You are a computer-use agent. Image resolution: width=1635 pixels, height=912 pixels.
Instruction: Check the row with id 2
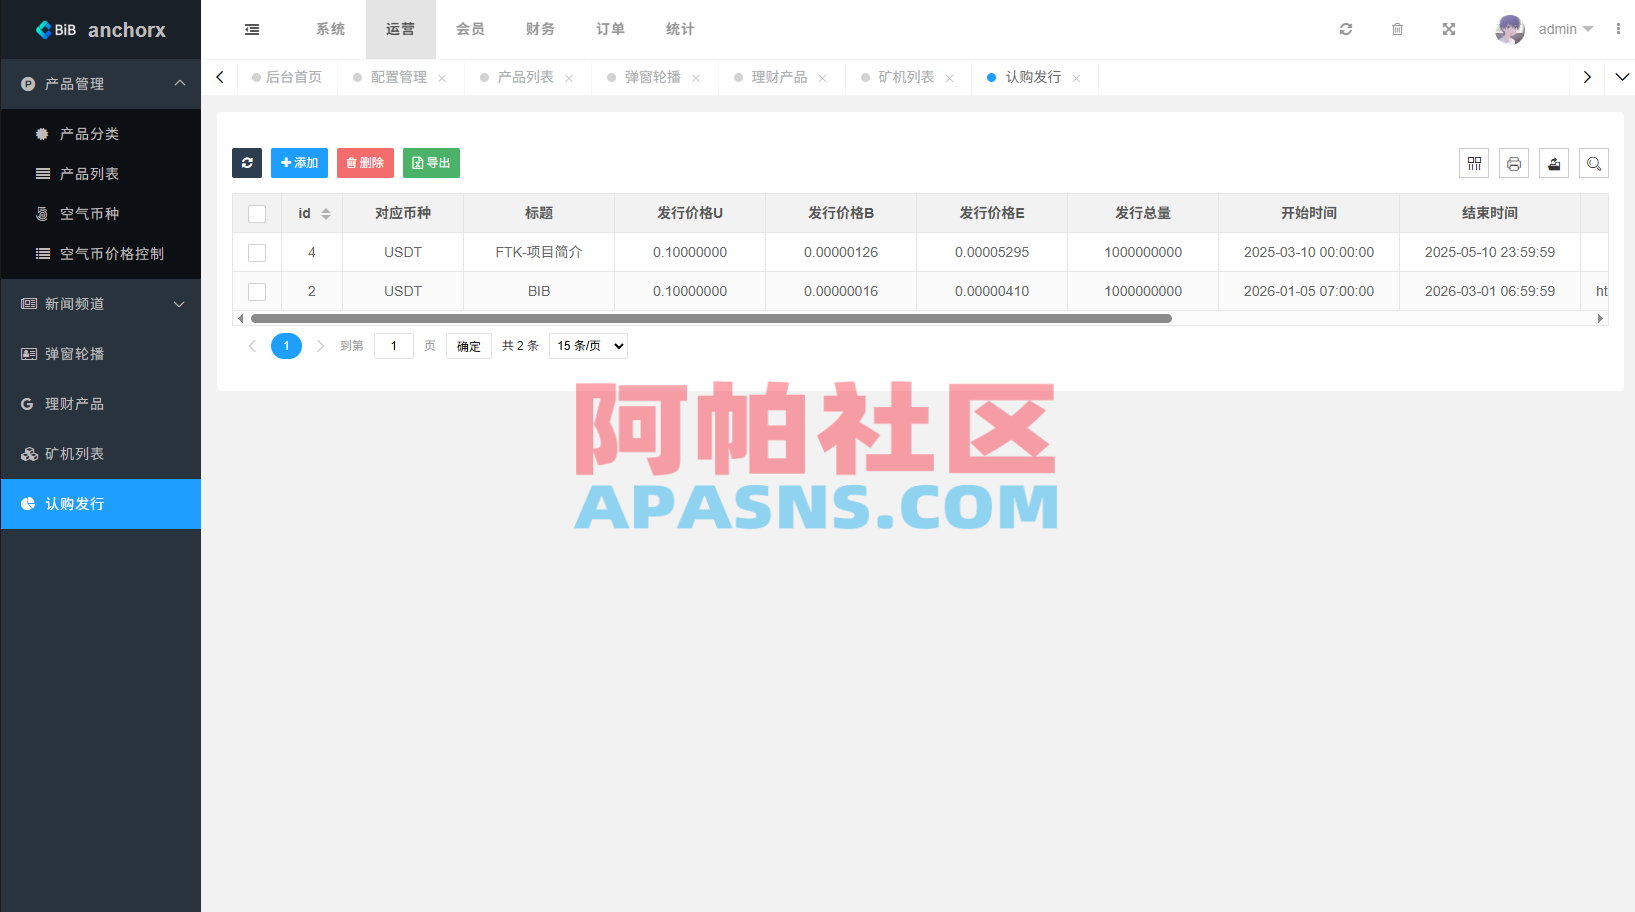[257, 292]
